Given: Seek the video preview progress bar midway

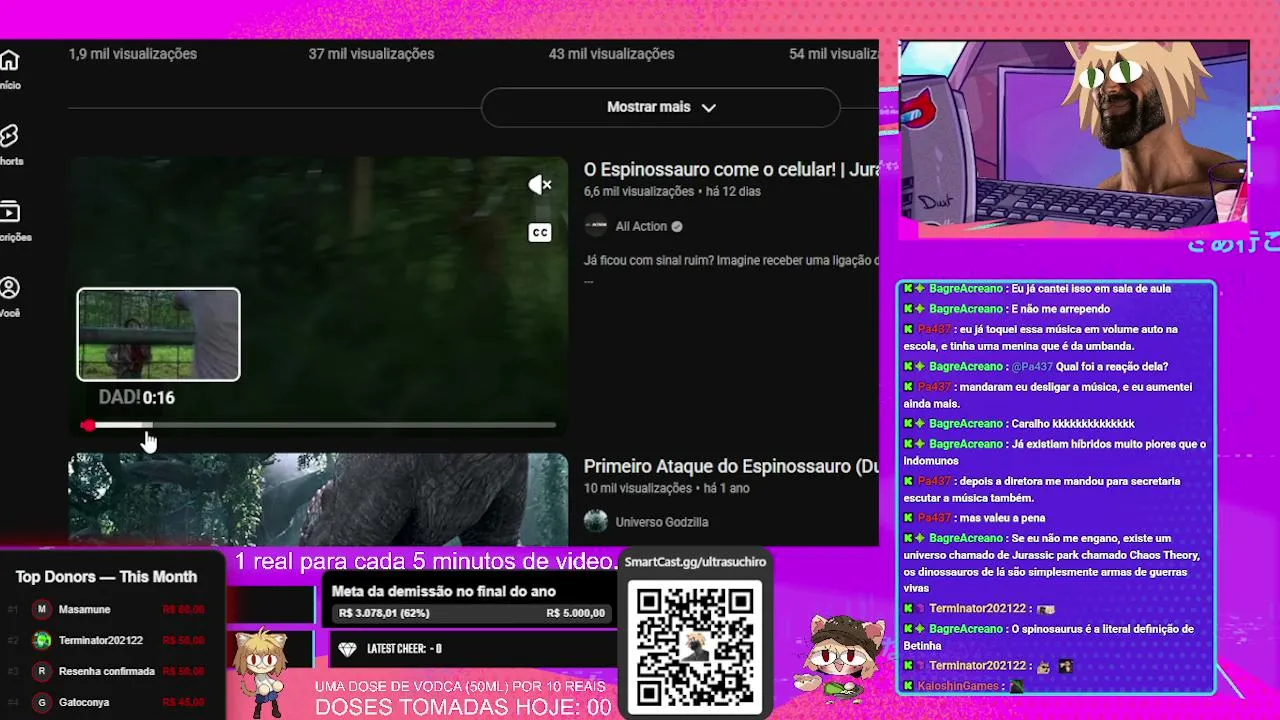Looking at the screenshot, I should 320,426.
